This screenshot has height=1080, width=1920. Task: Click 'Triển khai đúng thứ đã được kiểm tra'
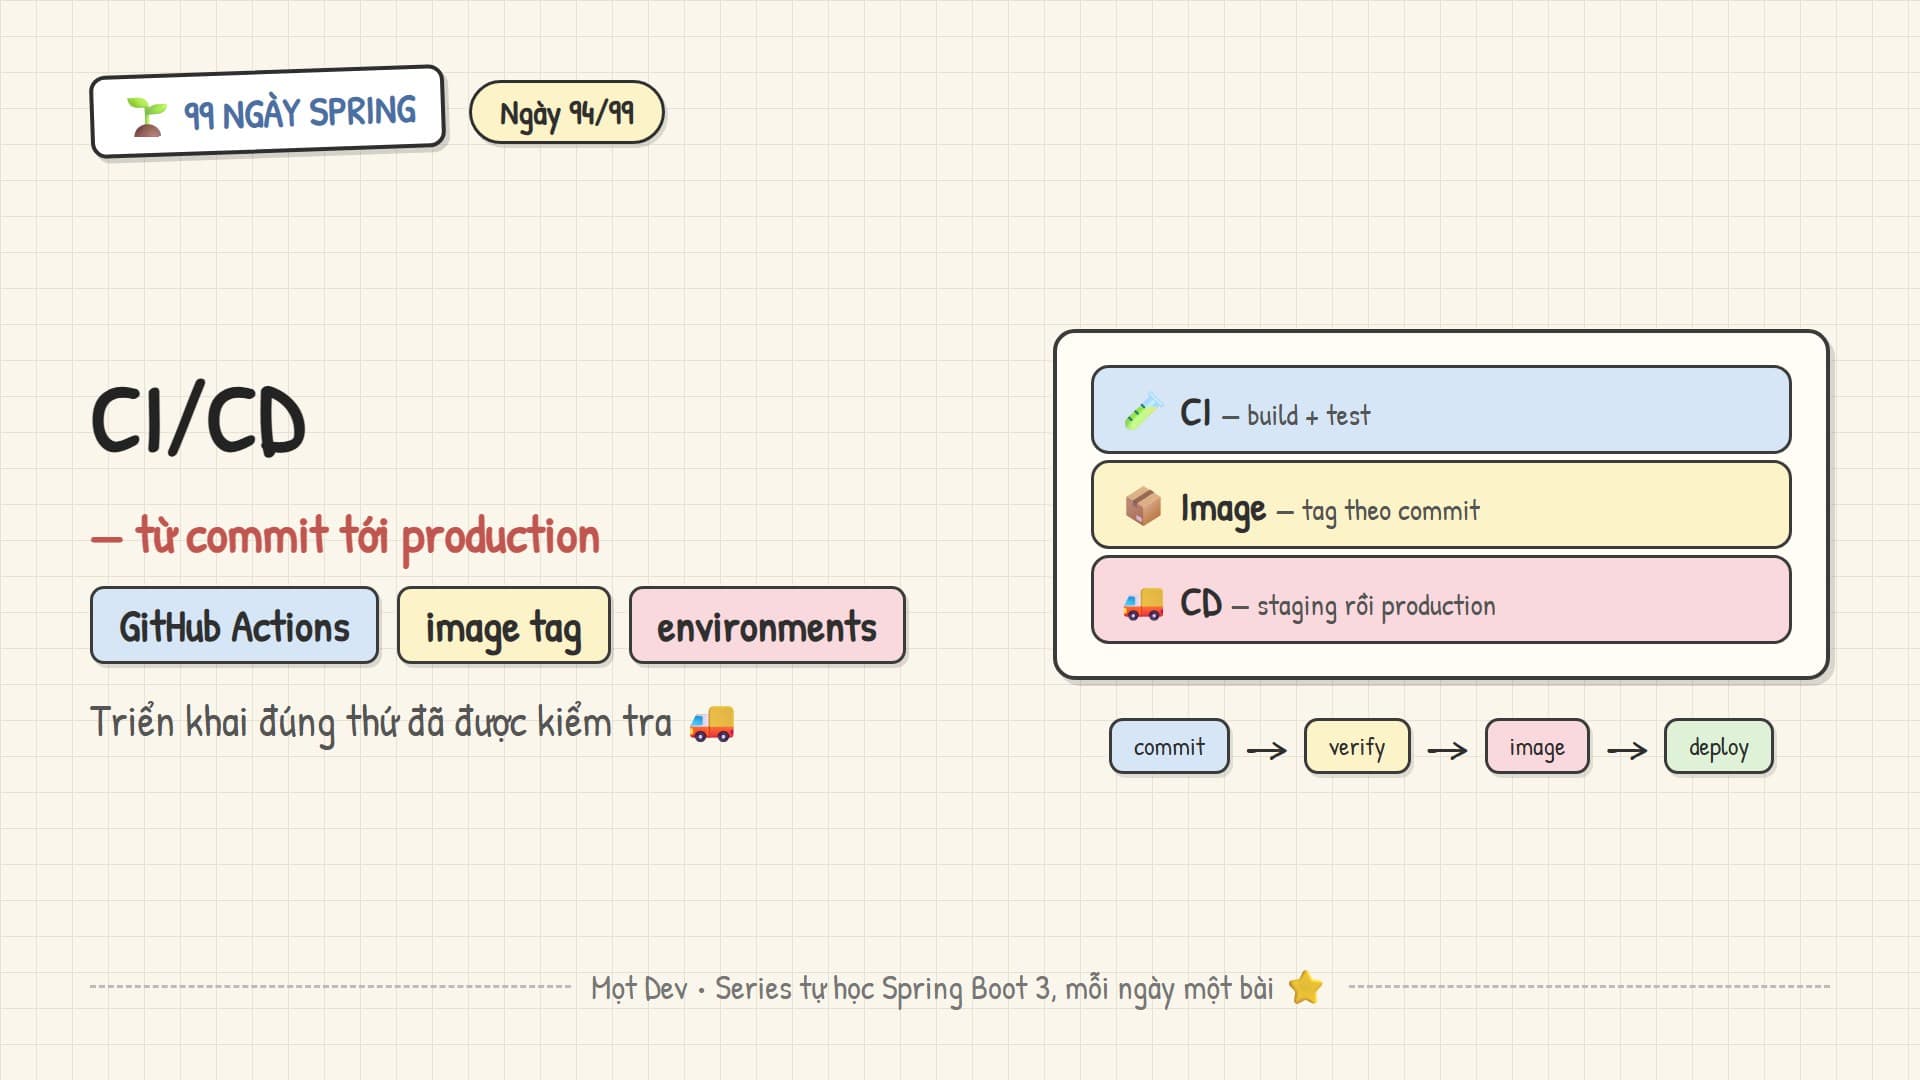381,722
